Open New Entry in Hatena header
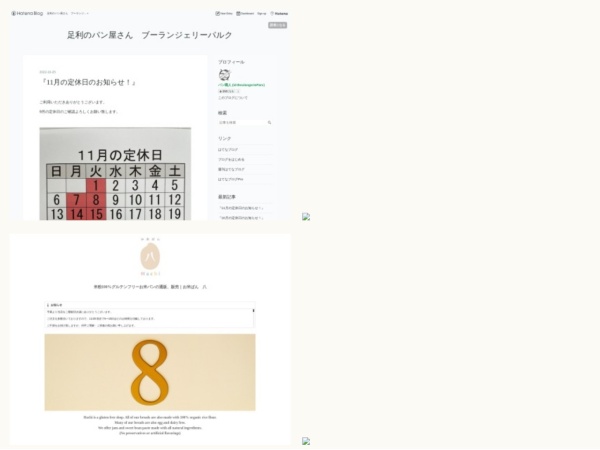Viewport: 600px width, 450px height. tap(224, 13)
